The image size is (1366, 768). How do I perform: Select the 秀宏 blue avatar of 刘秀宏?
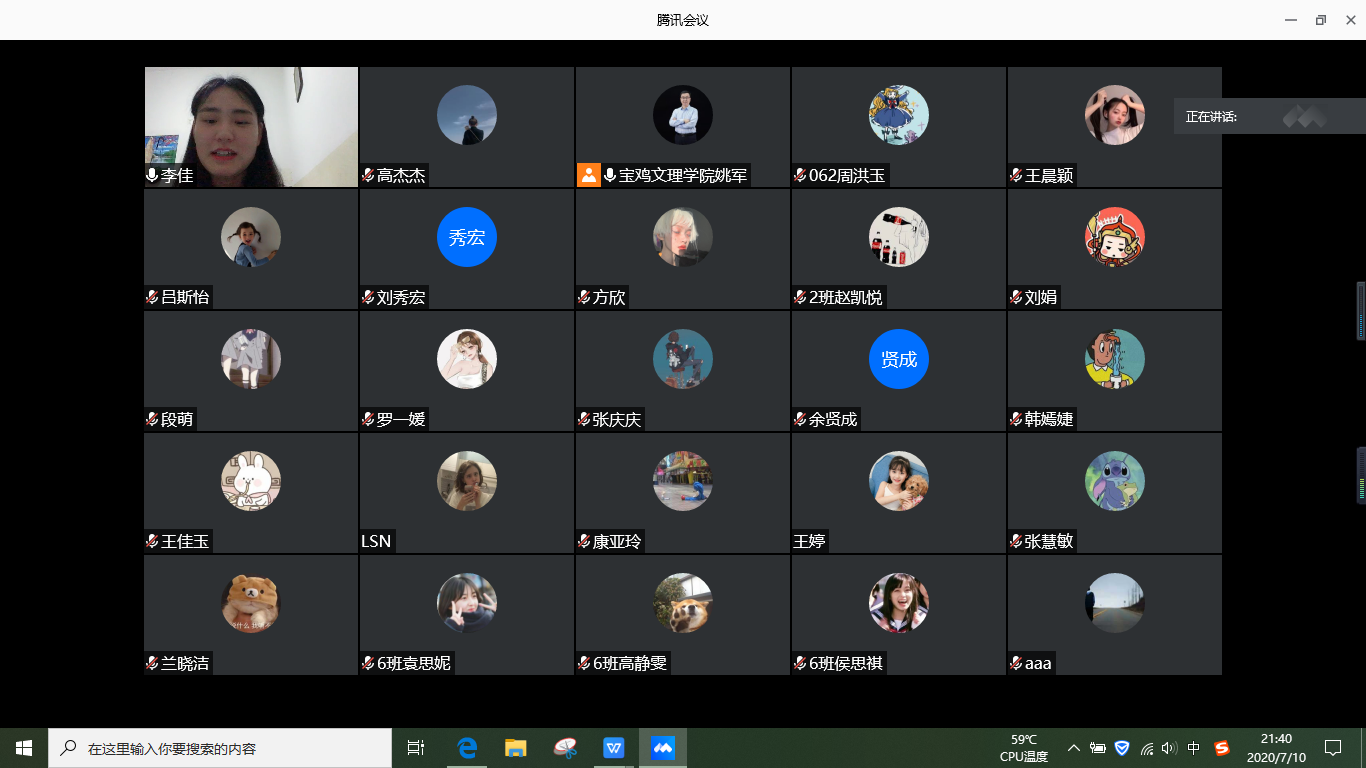point(467,237)
